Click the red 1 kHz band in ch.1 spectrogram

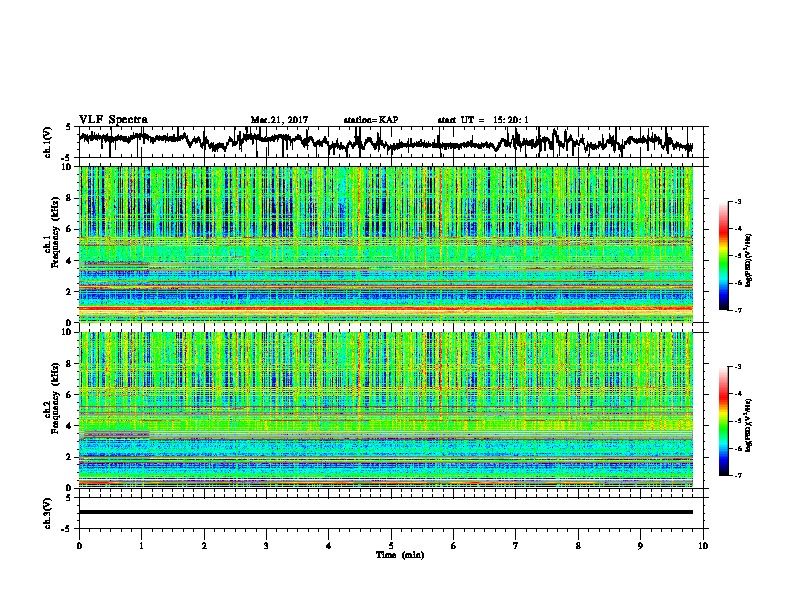point(386,308)
